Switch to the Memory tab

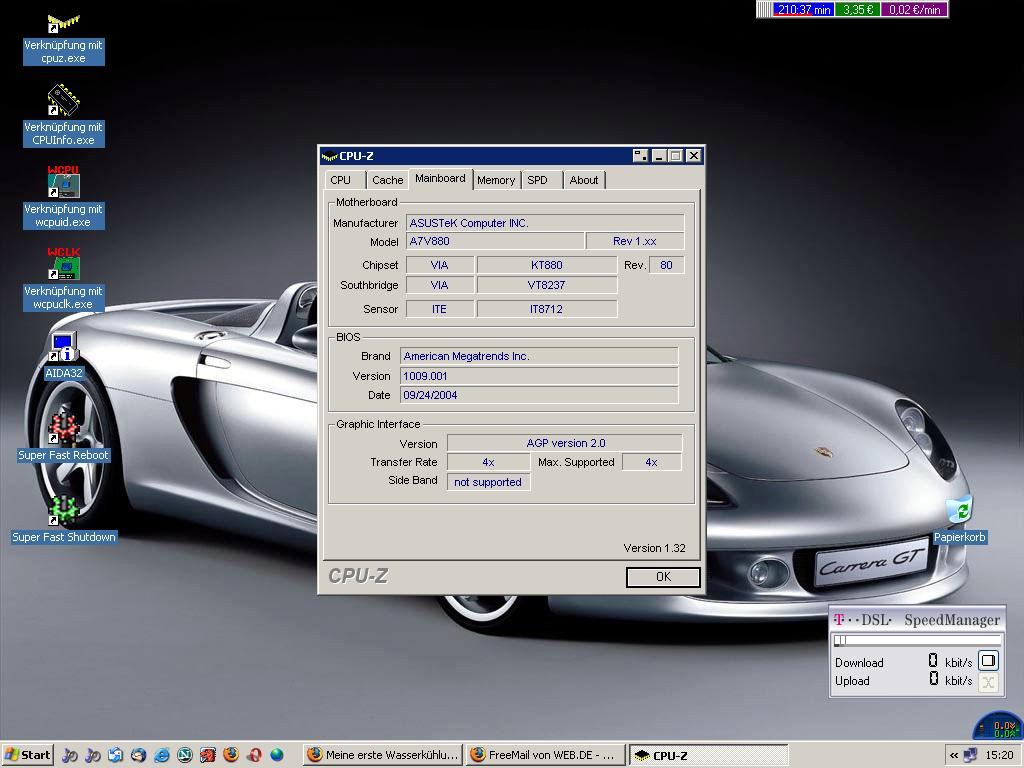point(495,180)
